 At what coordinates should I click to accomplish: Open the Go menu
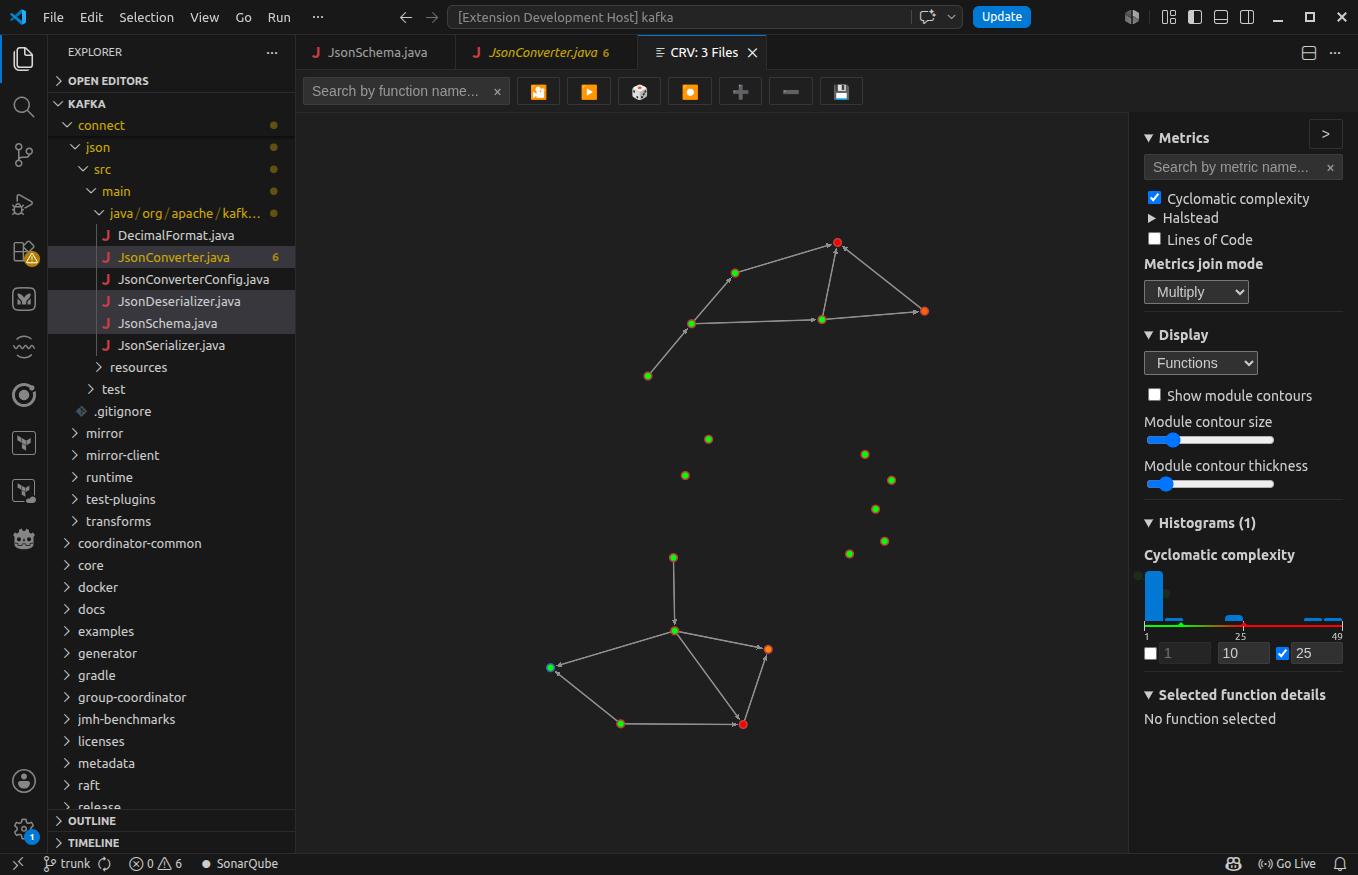click(x=244, y=17)
